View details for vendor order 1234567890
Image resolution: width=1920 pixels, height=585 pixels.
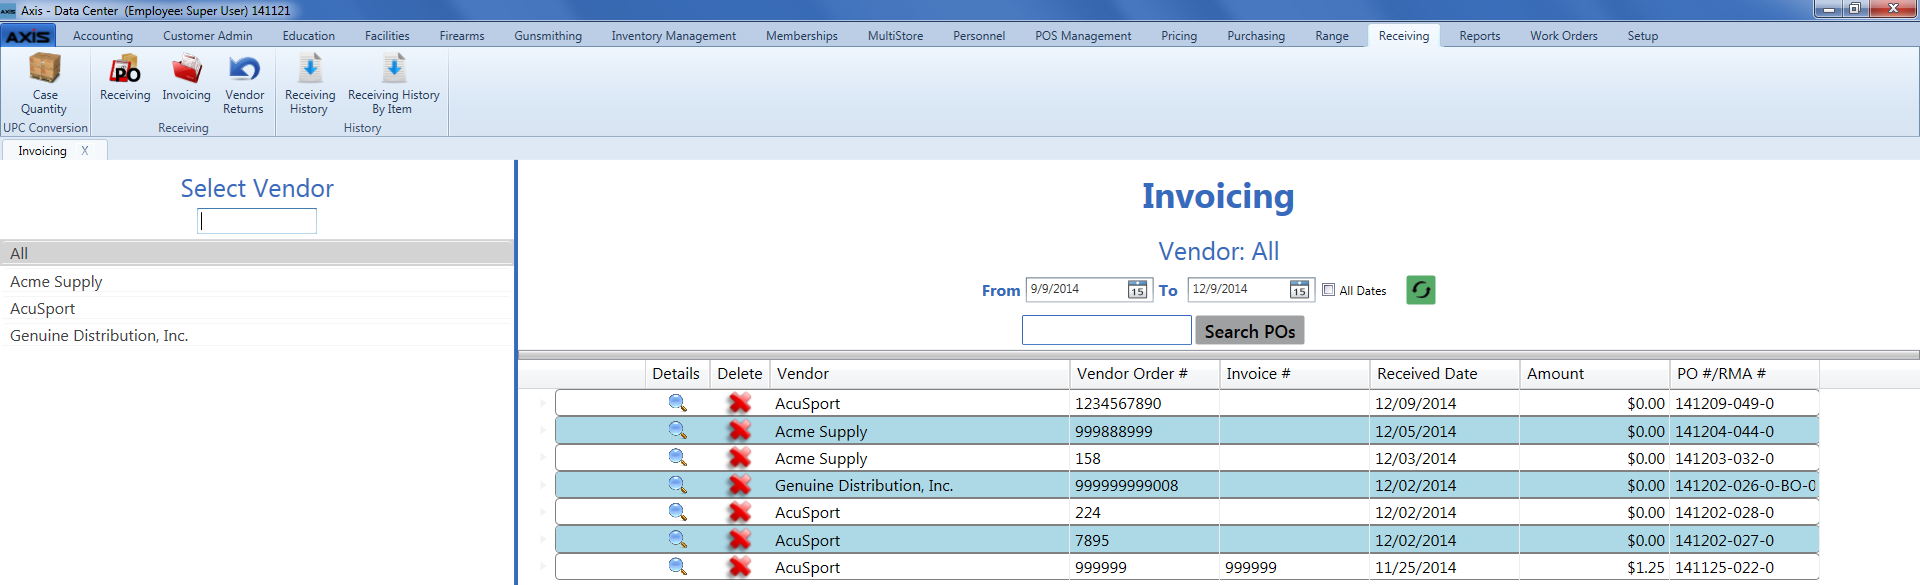pyautogui.click(x=677, y=403)
